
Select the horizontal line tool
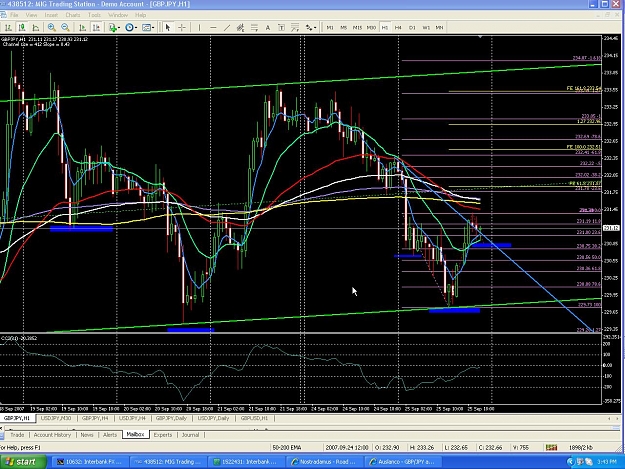pos(213,27)
